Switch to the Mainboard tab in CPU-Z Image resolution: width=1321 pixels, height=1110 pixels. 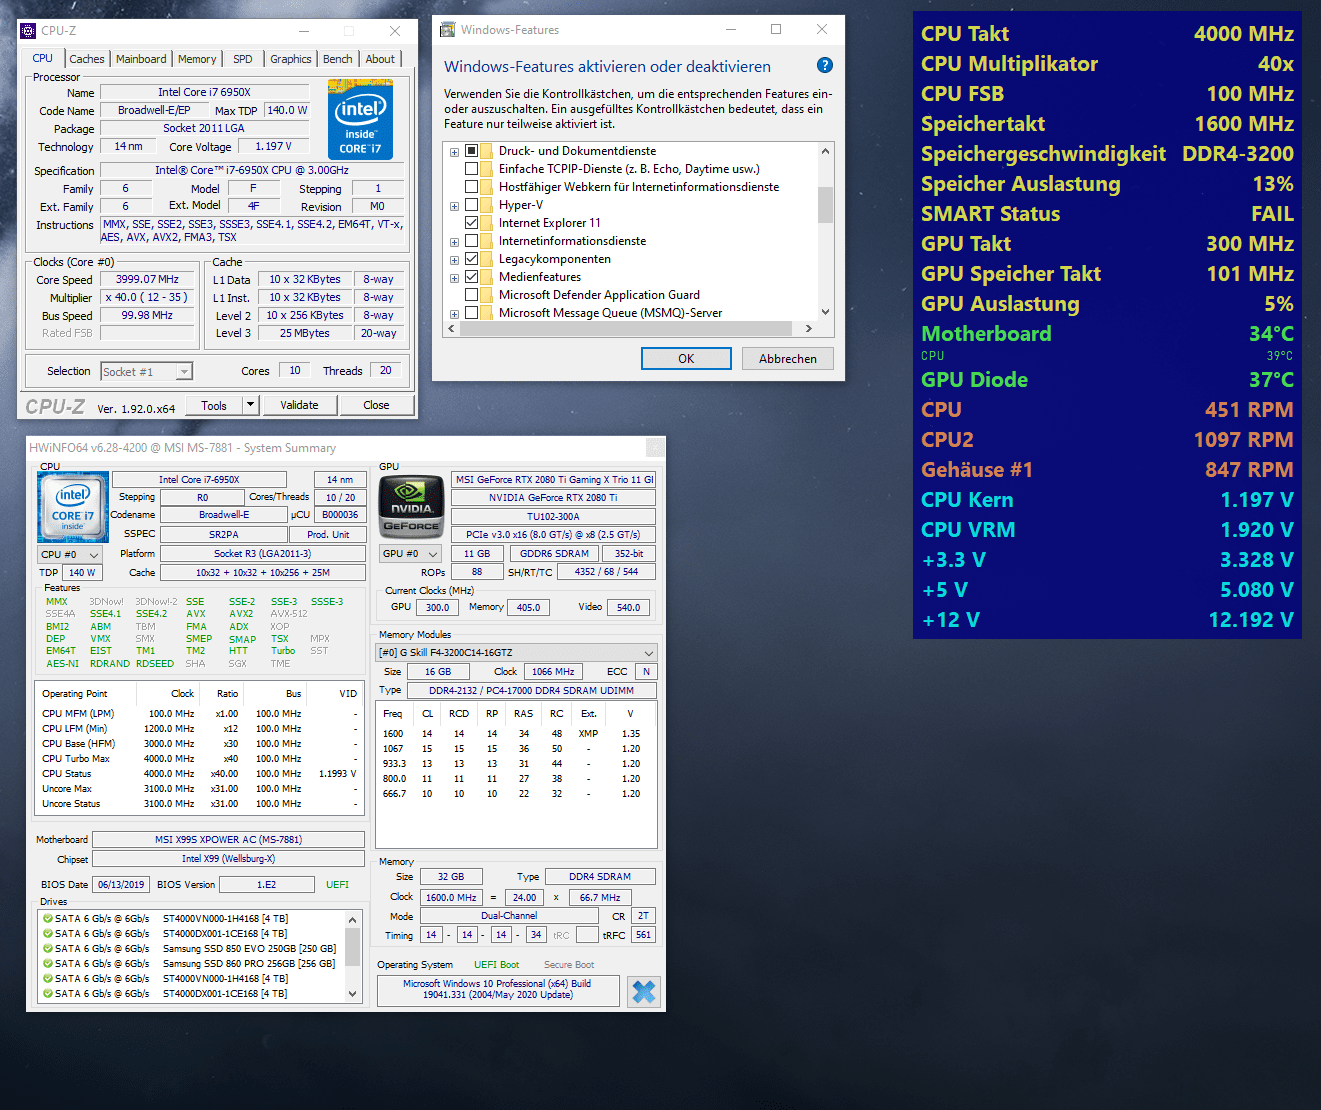pyautogui.click(x=141, y=59)
